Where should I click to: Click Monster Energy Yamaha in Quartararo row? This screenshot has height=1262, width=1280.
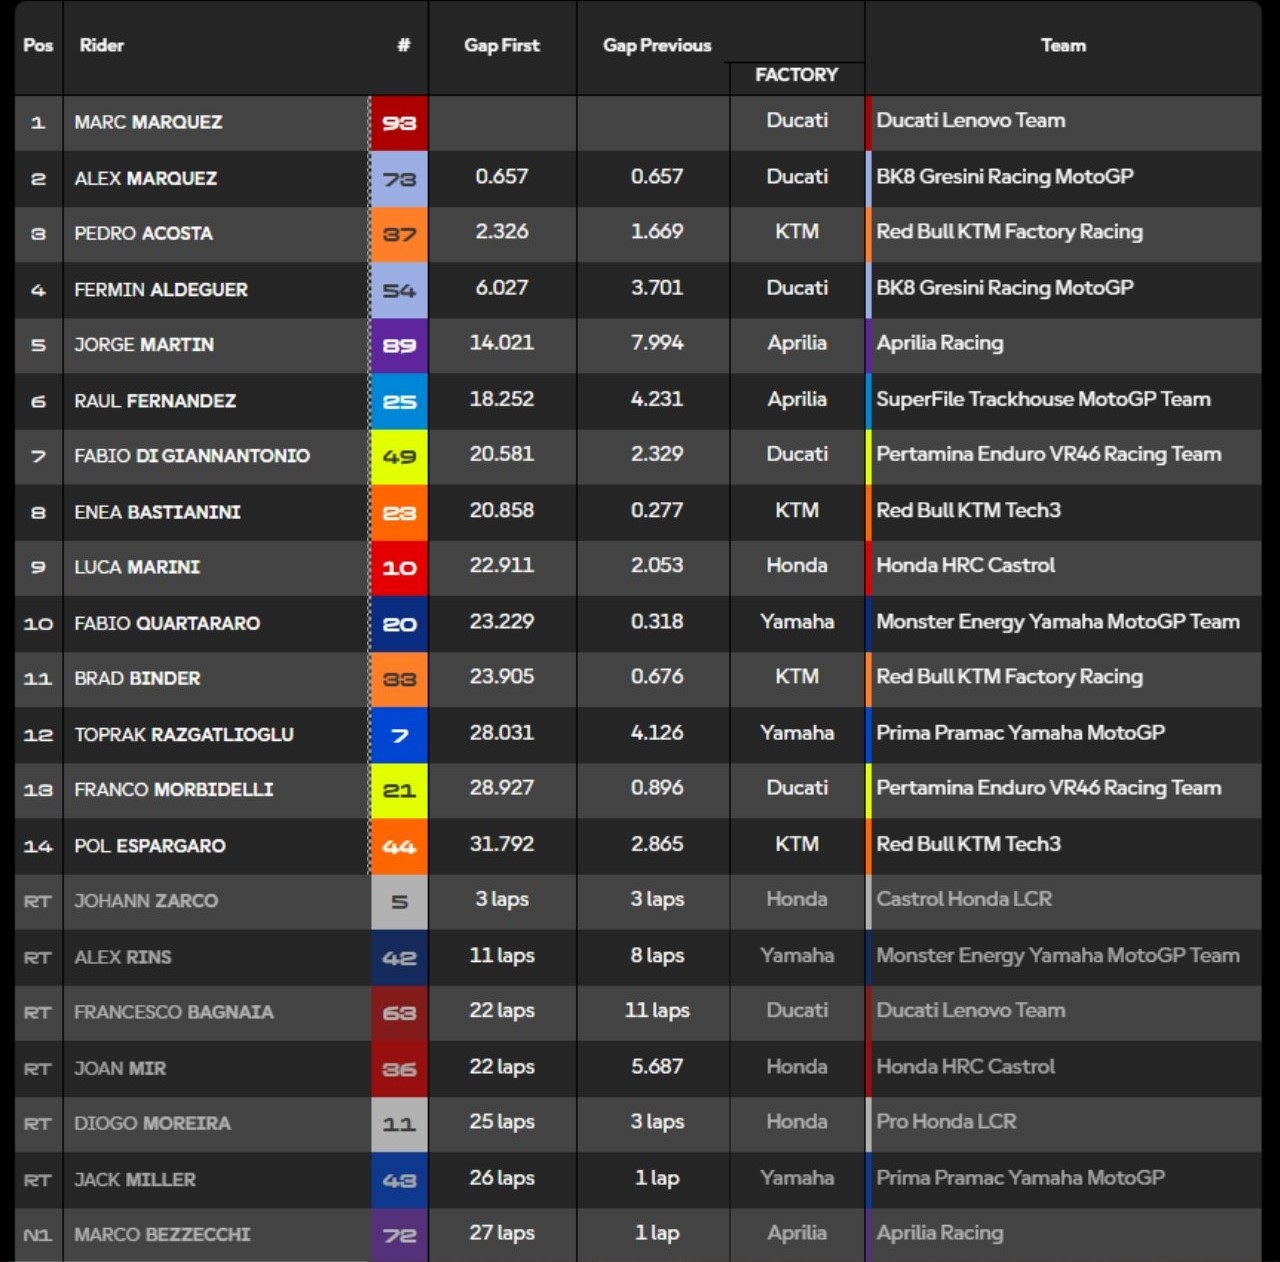[1058, 622]
